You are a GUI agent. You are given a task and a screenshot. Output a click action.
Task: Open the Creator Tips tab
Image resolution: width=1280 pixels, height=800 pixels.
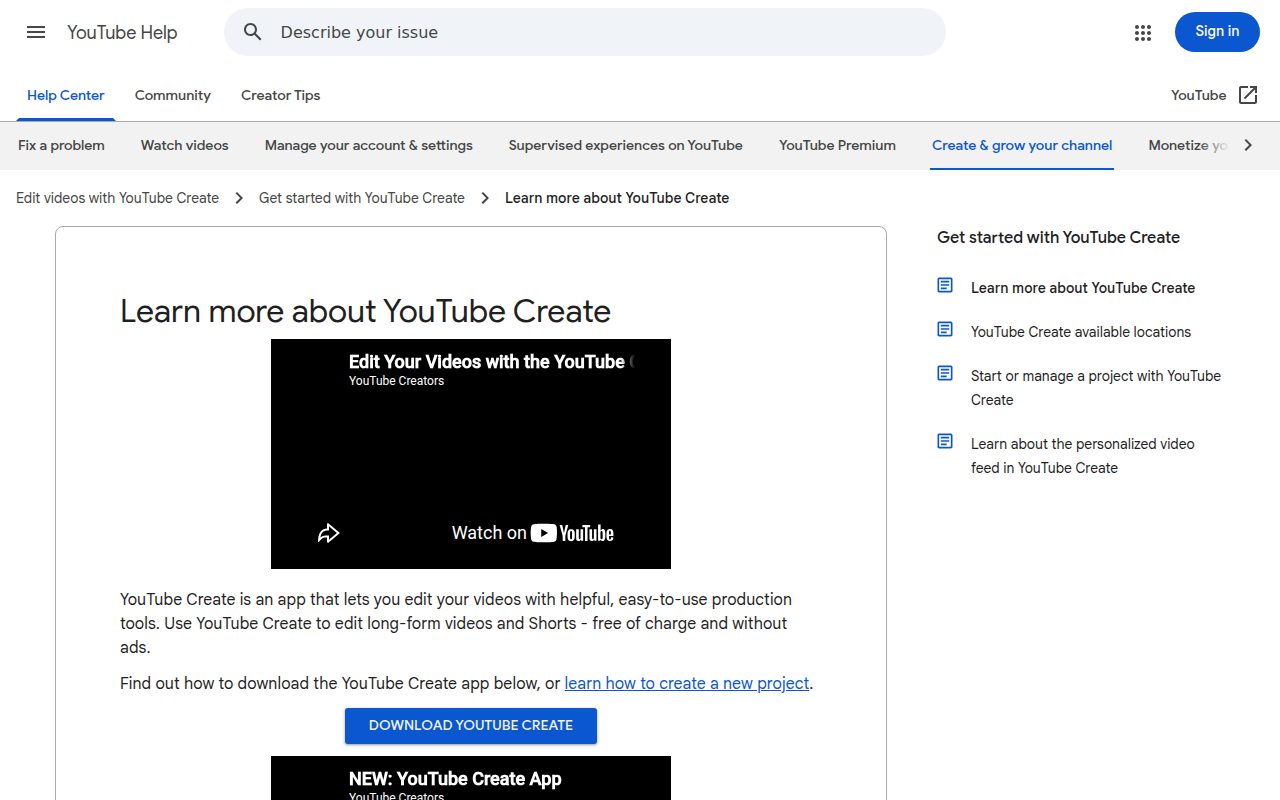(281, 95)
